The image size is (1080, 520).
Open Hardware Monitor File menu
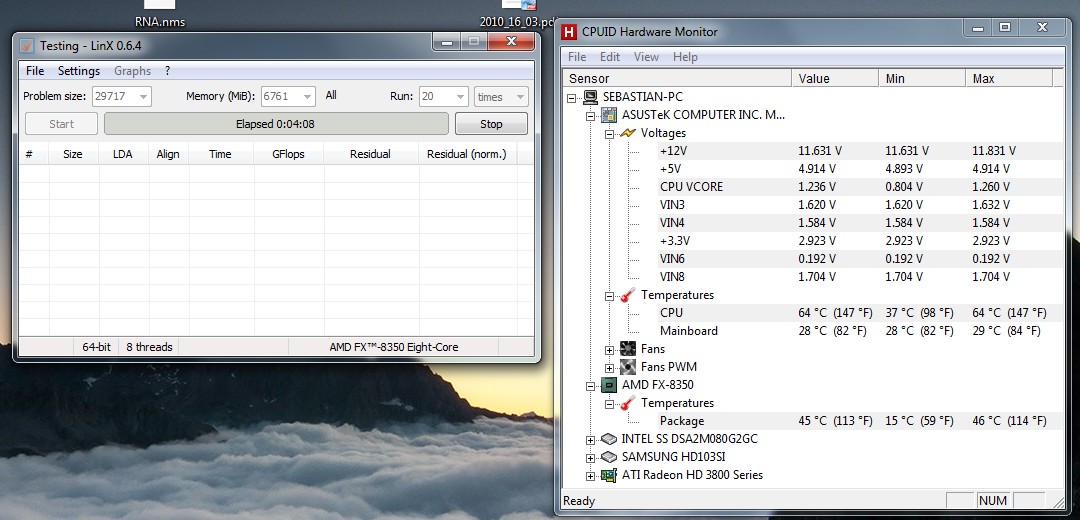(577, 56)
